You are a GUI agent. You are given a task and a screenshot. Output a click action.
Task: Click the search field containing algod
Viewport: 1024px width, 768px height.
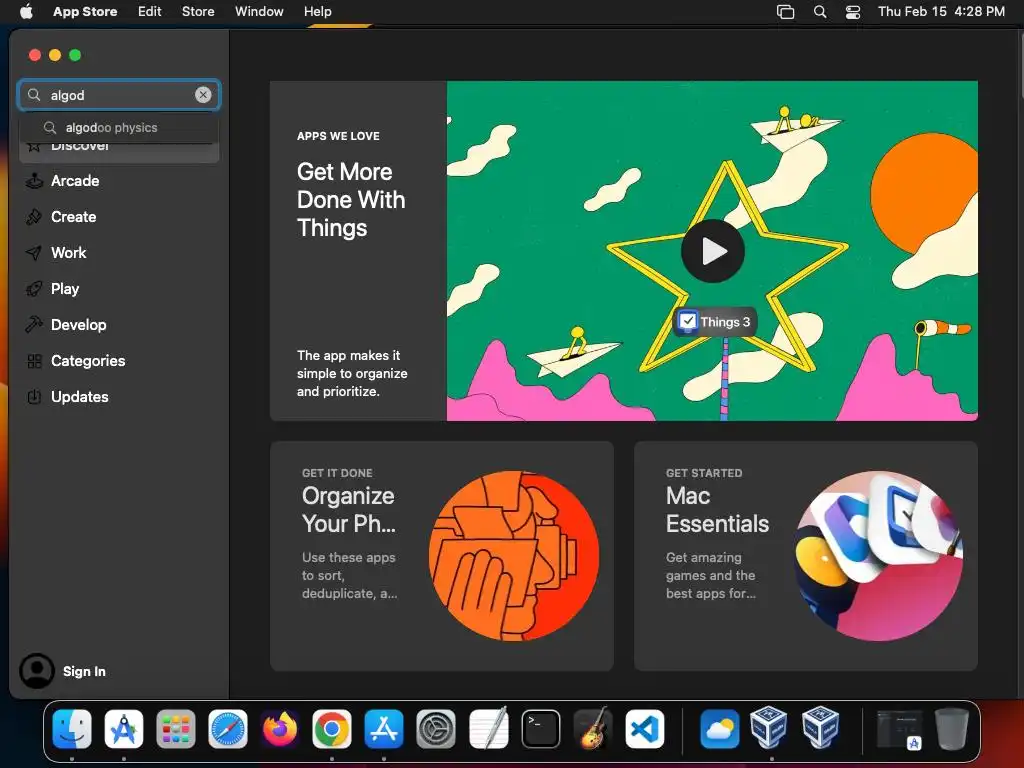pyautogui.click(x=119, y=95)
